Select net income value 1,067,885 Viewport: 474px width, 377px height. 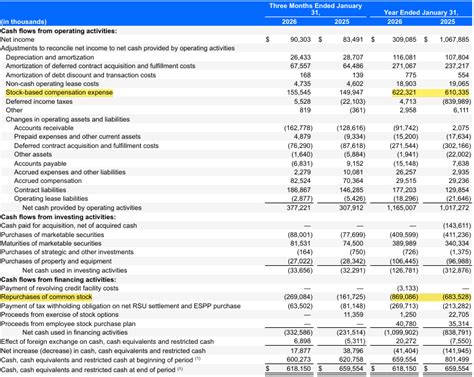pos(454,39)
